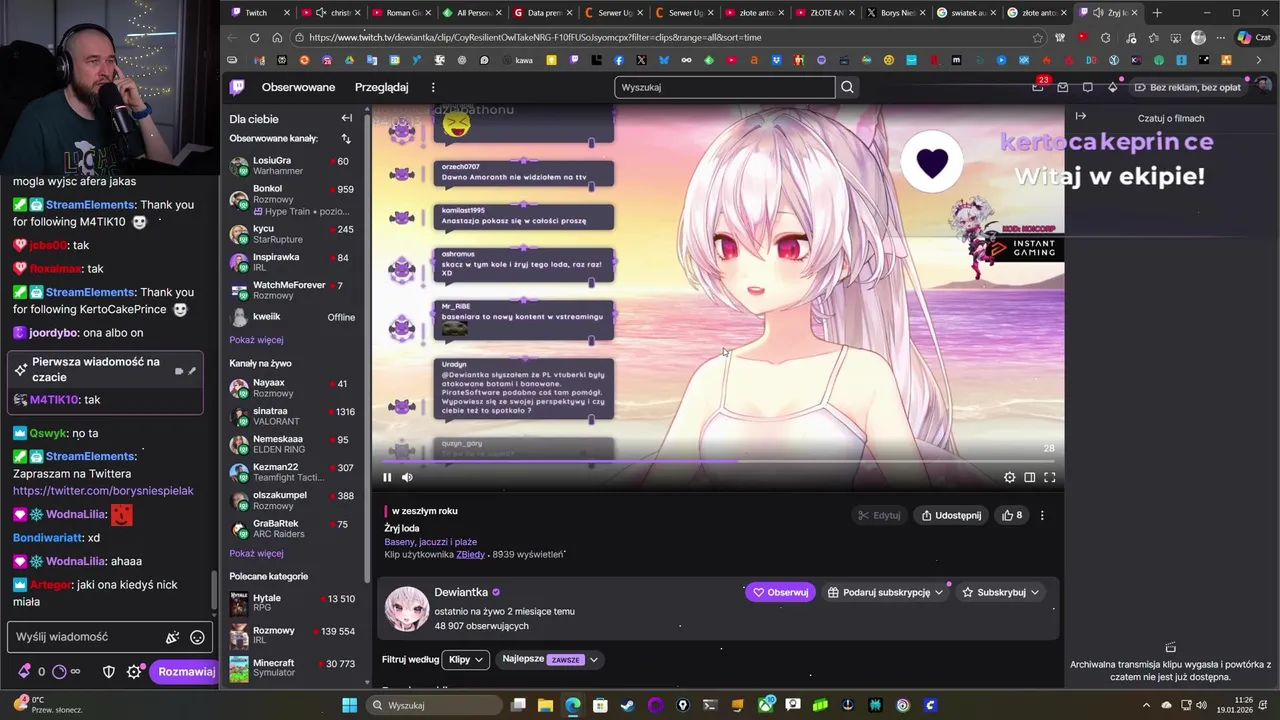
Task: Toggle theatre mode on player
Action: (x=1029, y=477)
